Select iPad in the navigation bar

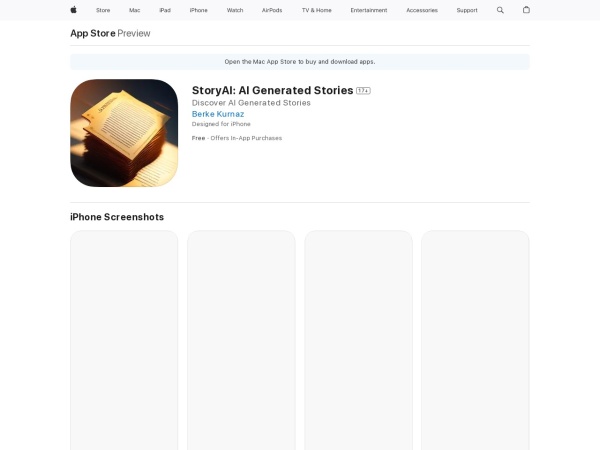[165, 10]
